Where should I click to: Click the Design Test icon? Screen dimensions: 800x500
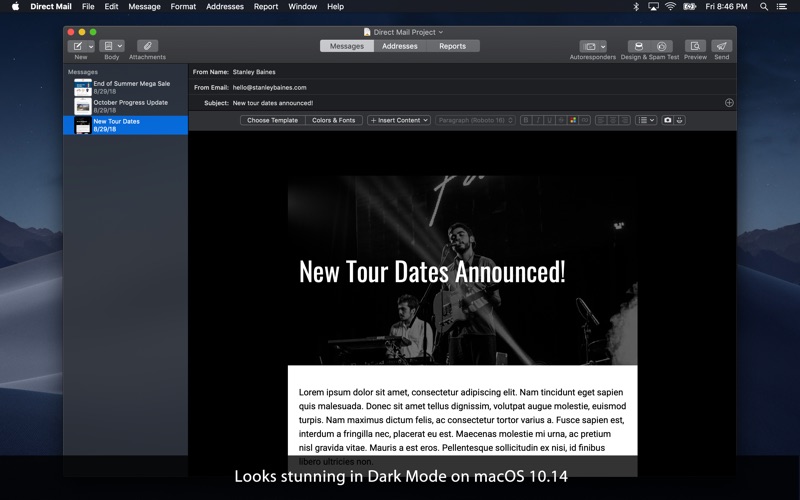(638, 46)
